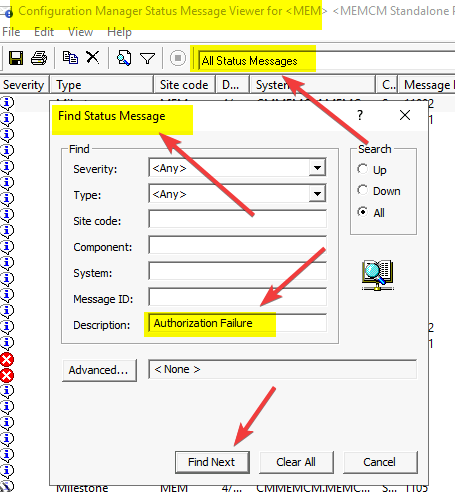Click the Copy toolbar icon
Viewport: 455px width, 492px height.
click(70, 58)
